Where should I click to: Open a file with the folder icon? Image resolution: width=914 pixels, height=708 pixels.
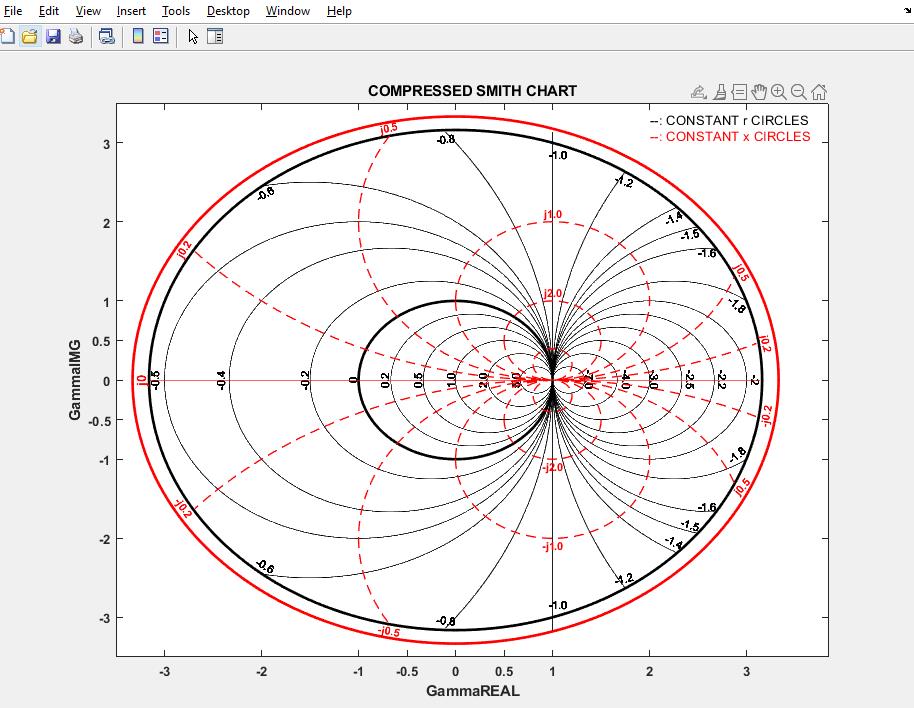tap(29, 37)
